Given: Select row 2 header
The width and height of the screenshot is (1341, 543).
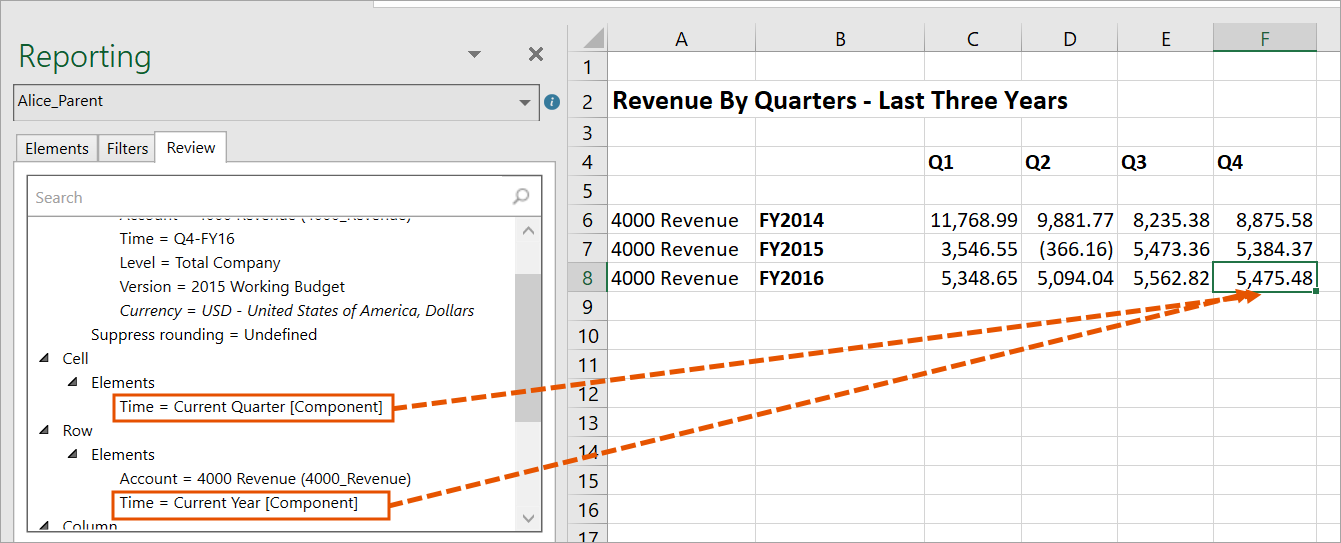Looking at the screenshot, I should click(587, 102).
